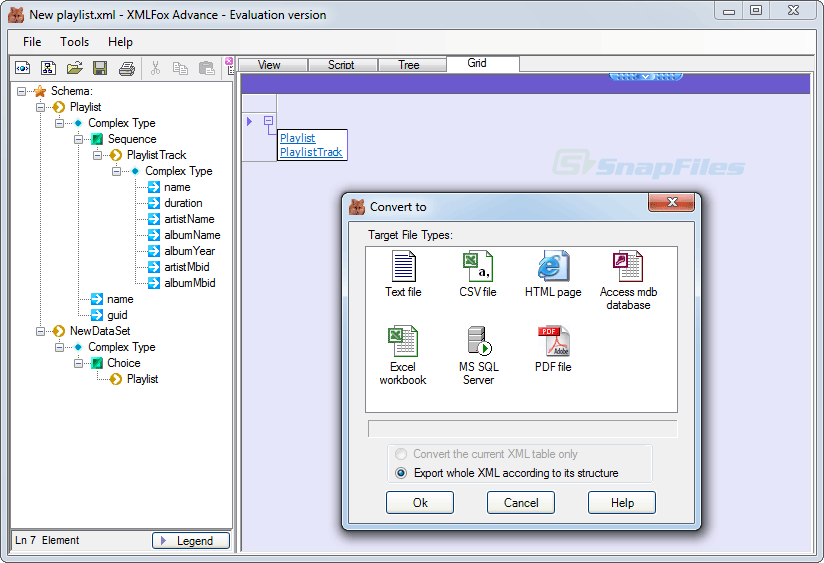Follow the Playlist link in grid

pos(297,138)
